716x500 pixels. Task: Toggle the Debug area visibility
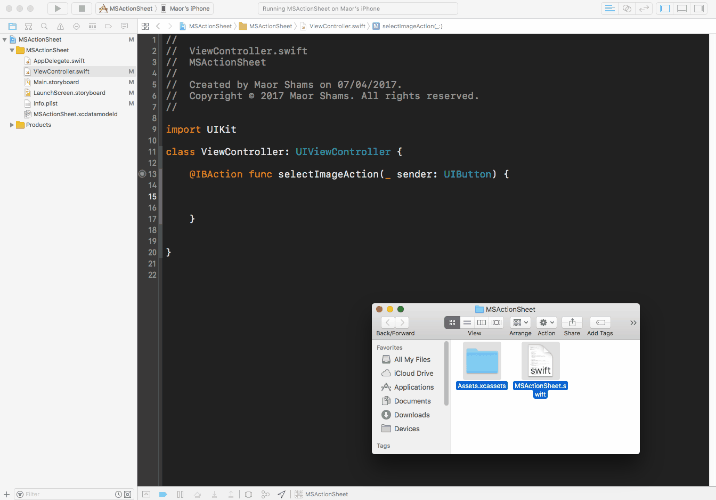[x=682, y=8]
